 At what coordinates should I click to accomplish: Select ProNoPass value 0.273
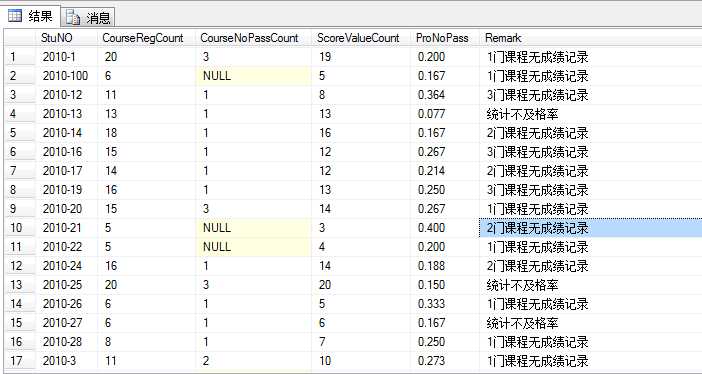tap(445, 361)
